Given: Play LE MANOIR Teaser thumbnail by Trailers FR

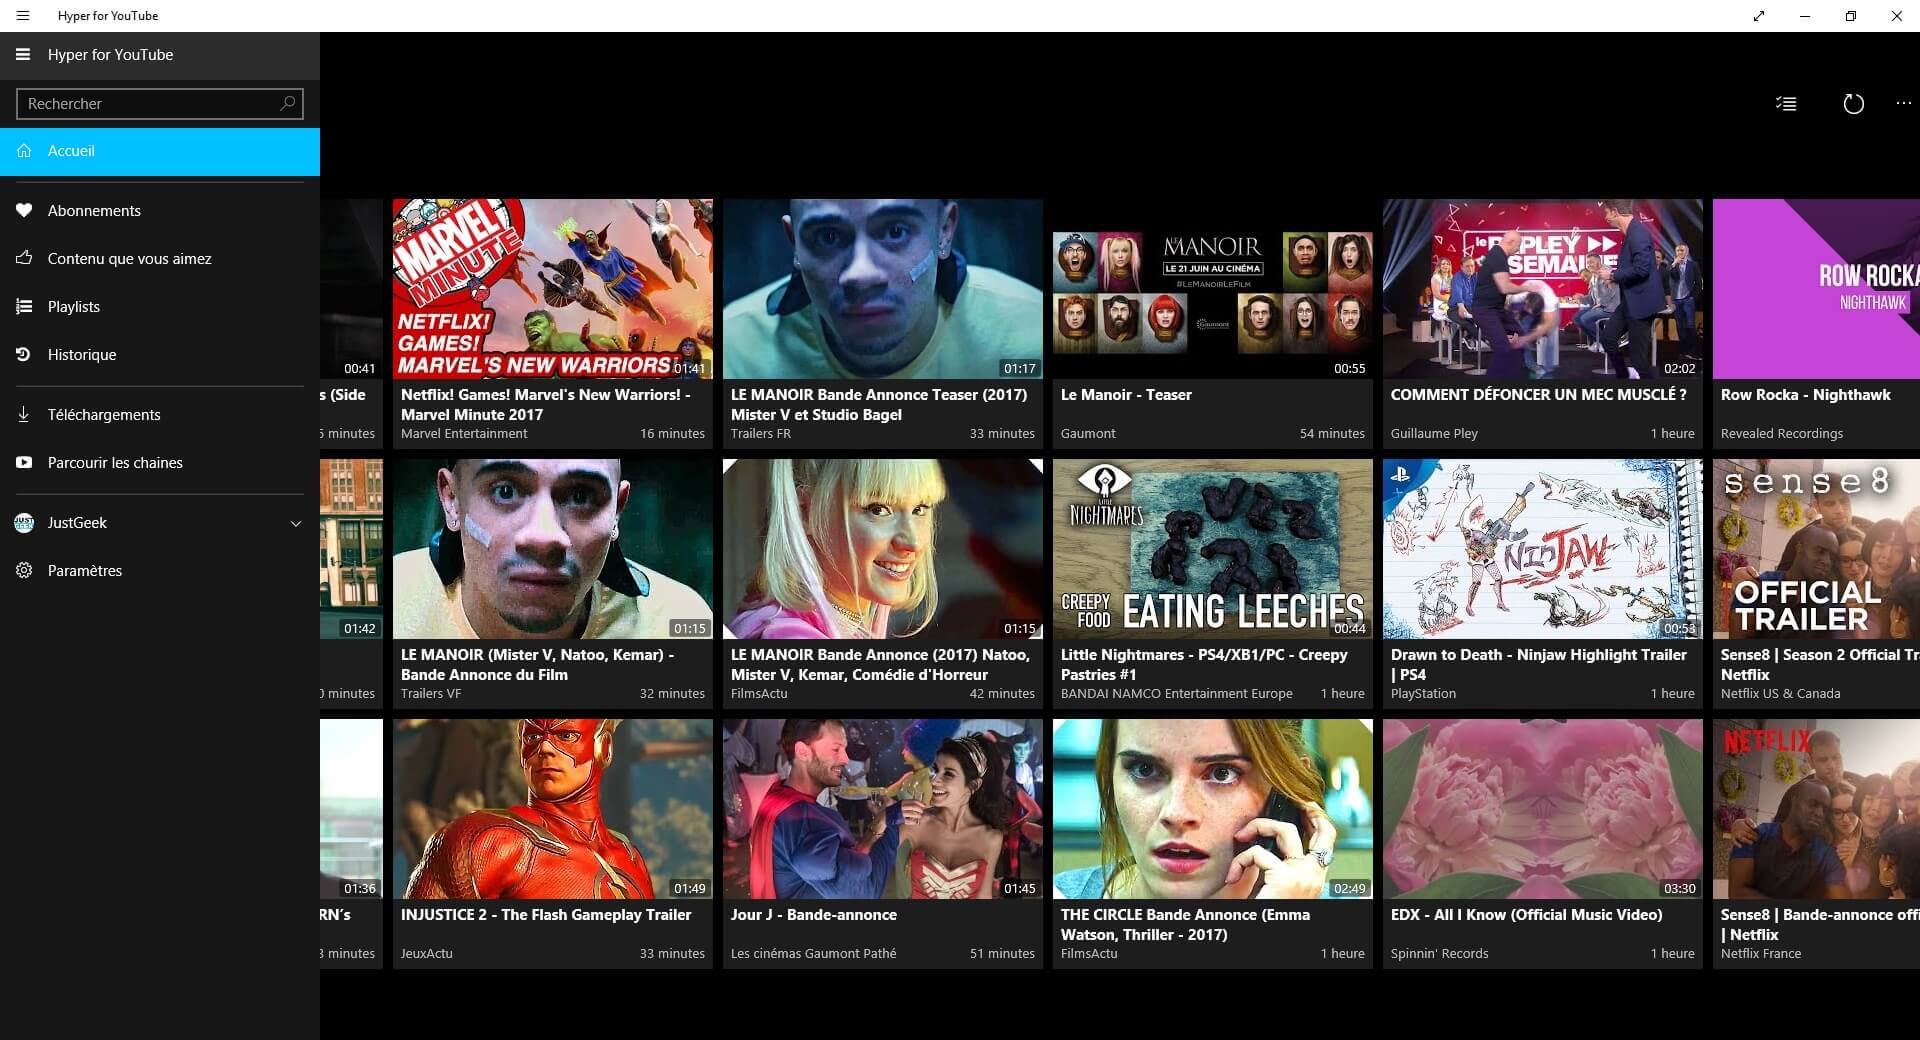Looking at the screenshot, I should coord(883,289).
